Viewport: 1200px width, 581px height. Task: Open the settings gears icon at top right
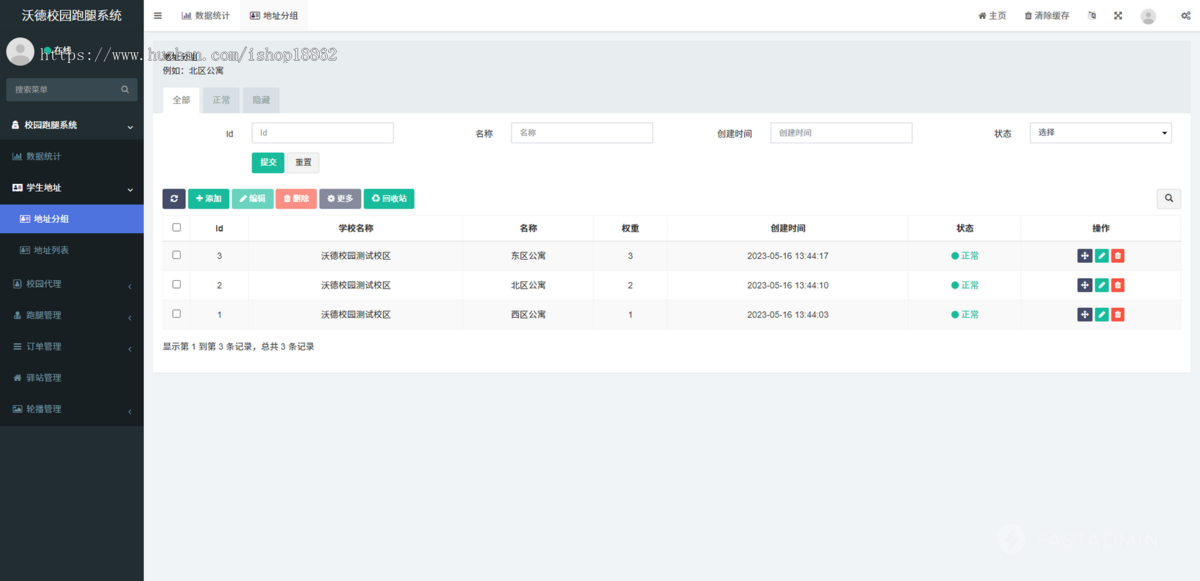coord(1184,16)
